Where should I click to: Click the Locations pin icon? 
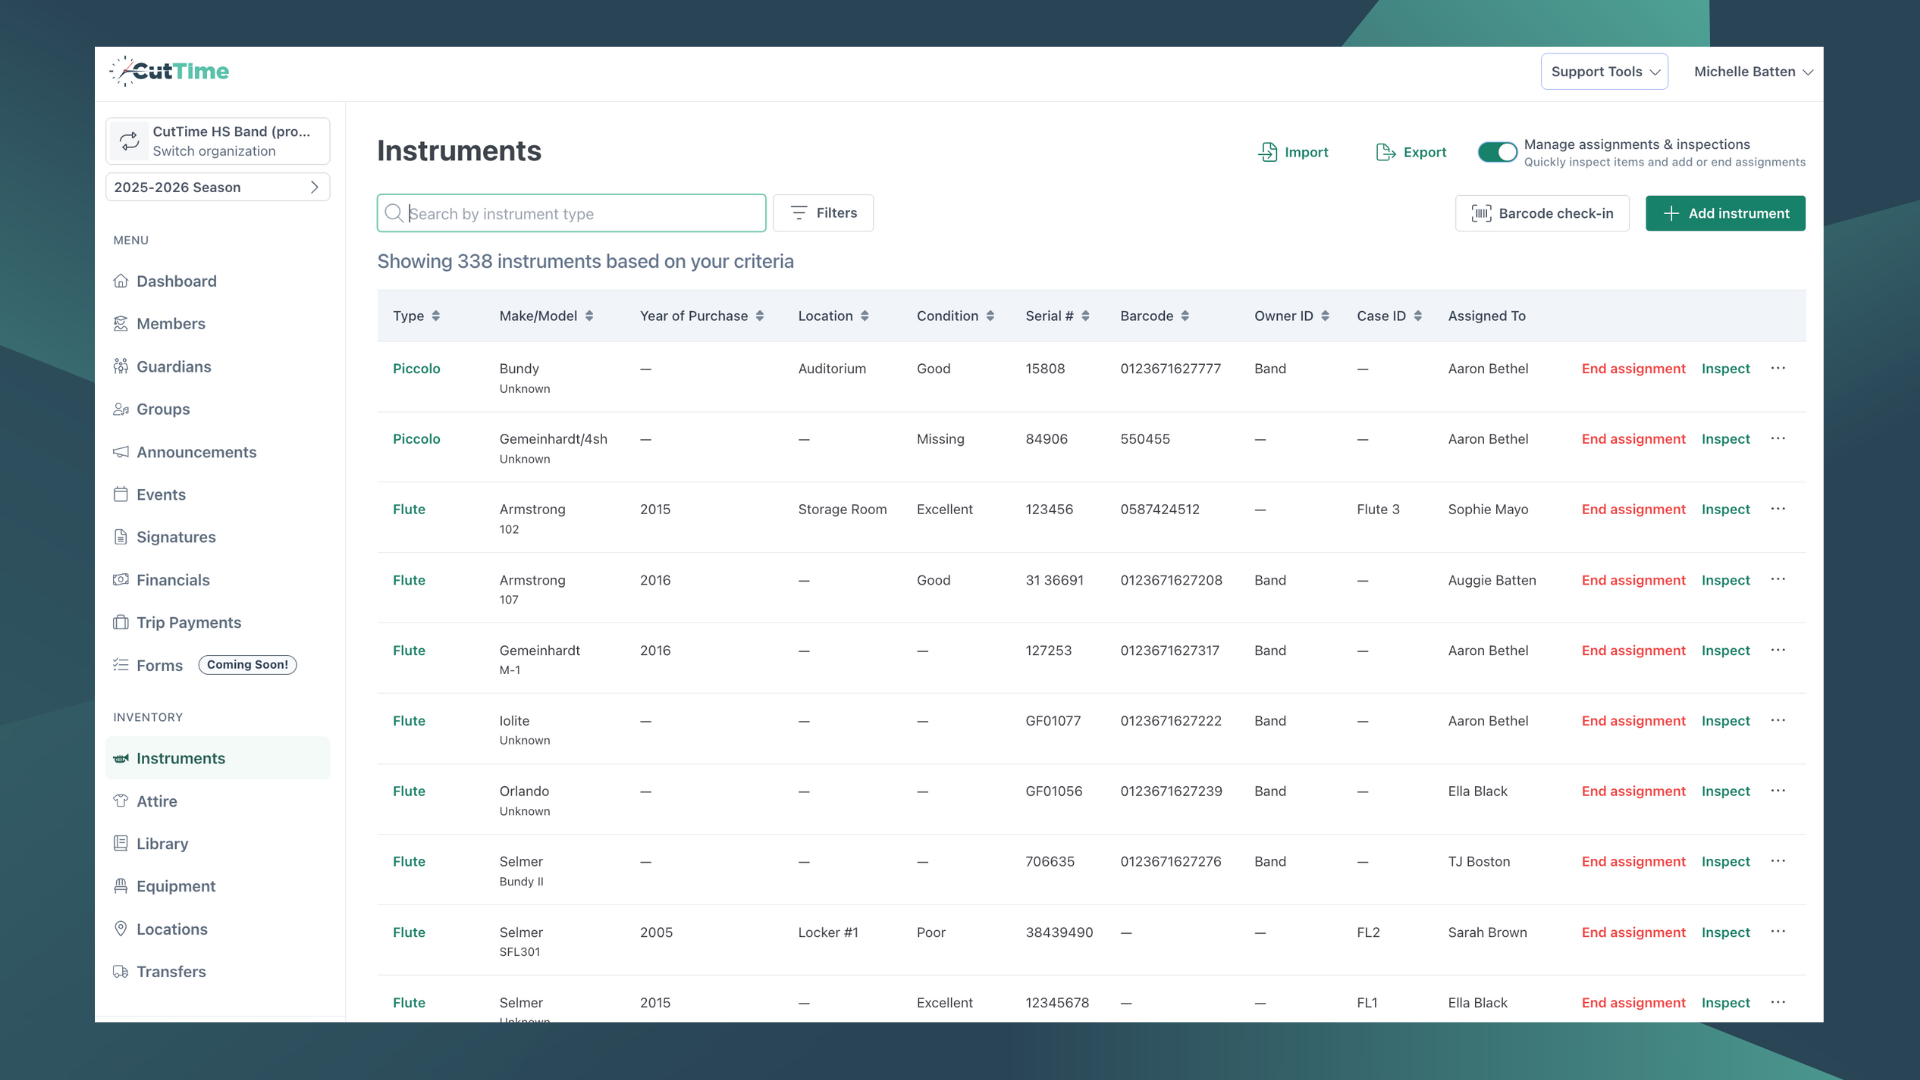121,929
